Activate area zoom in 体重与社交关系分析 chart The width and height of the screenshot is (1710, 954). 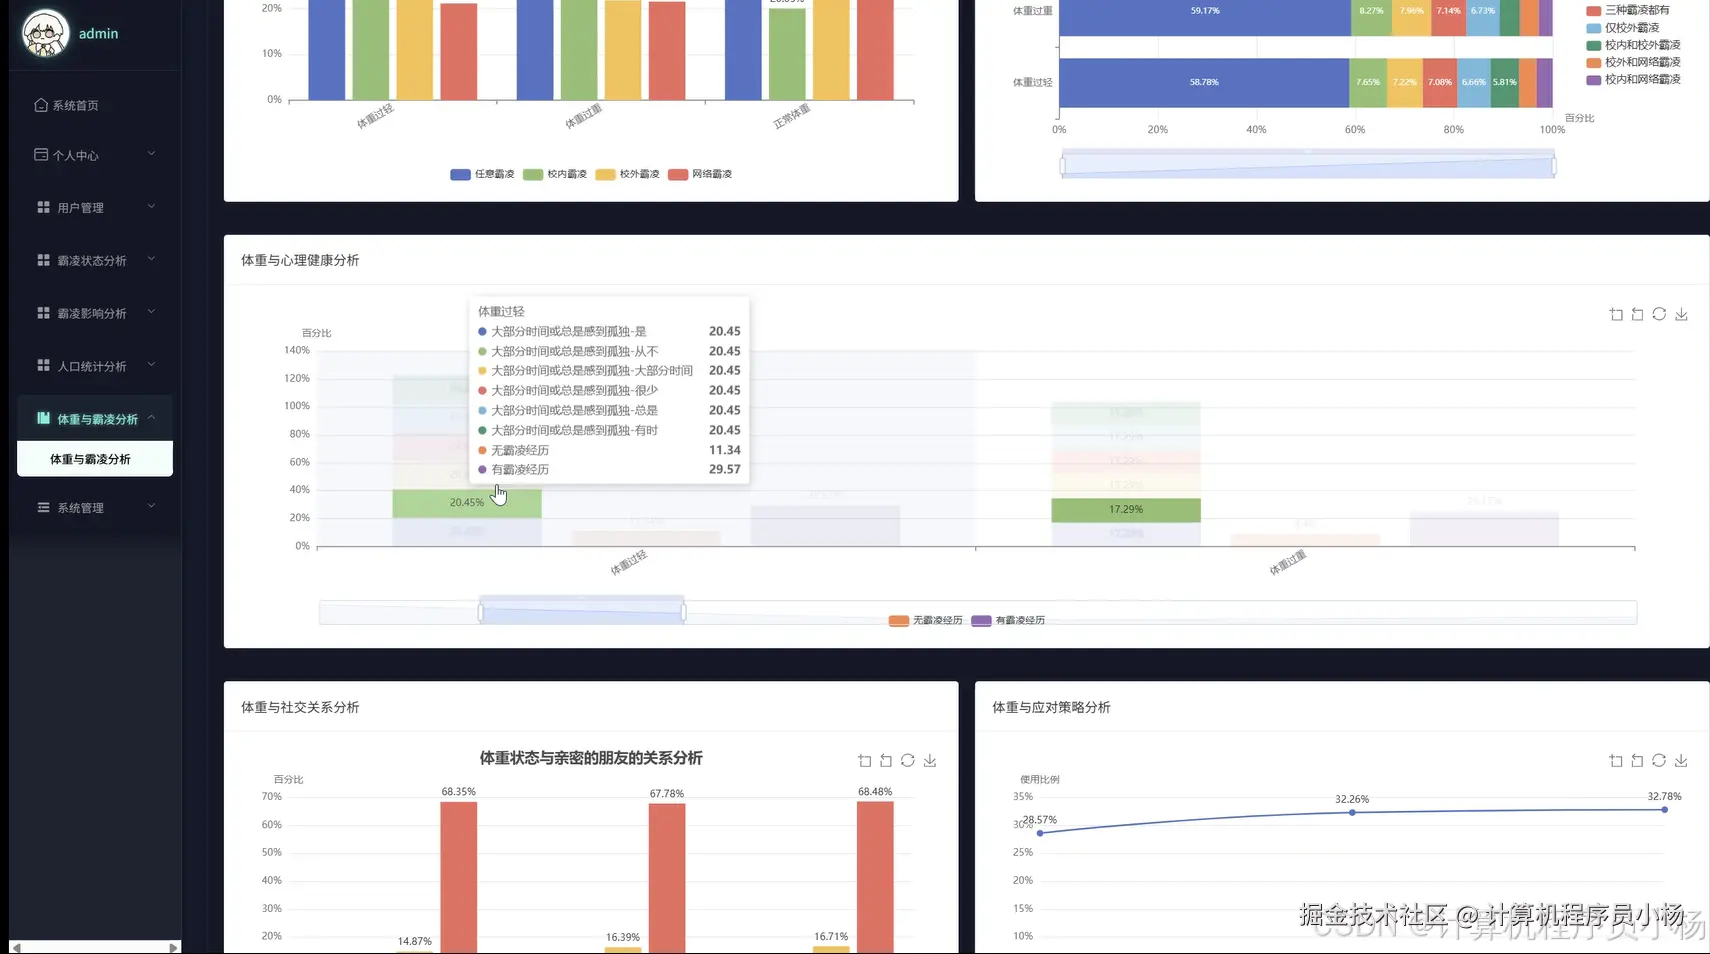[x=864, y=761]
